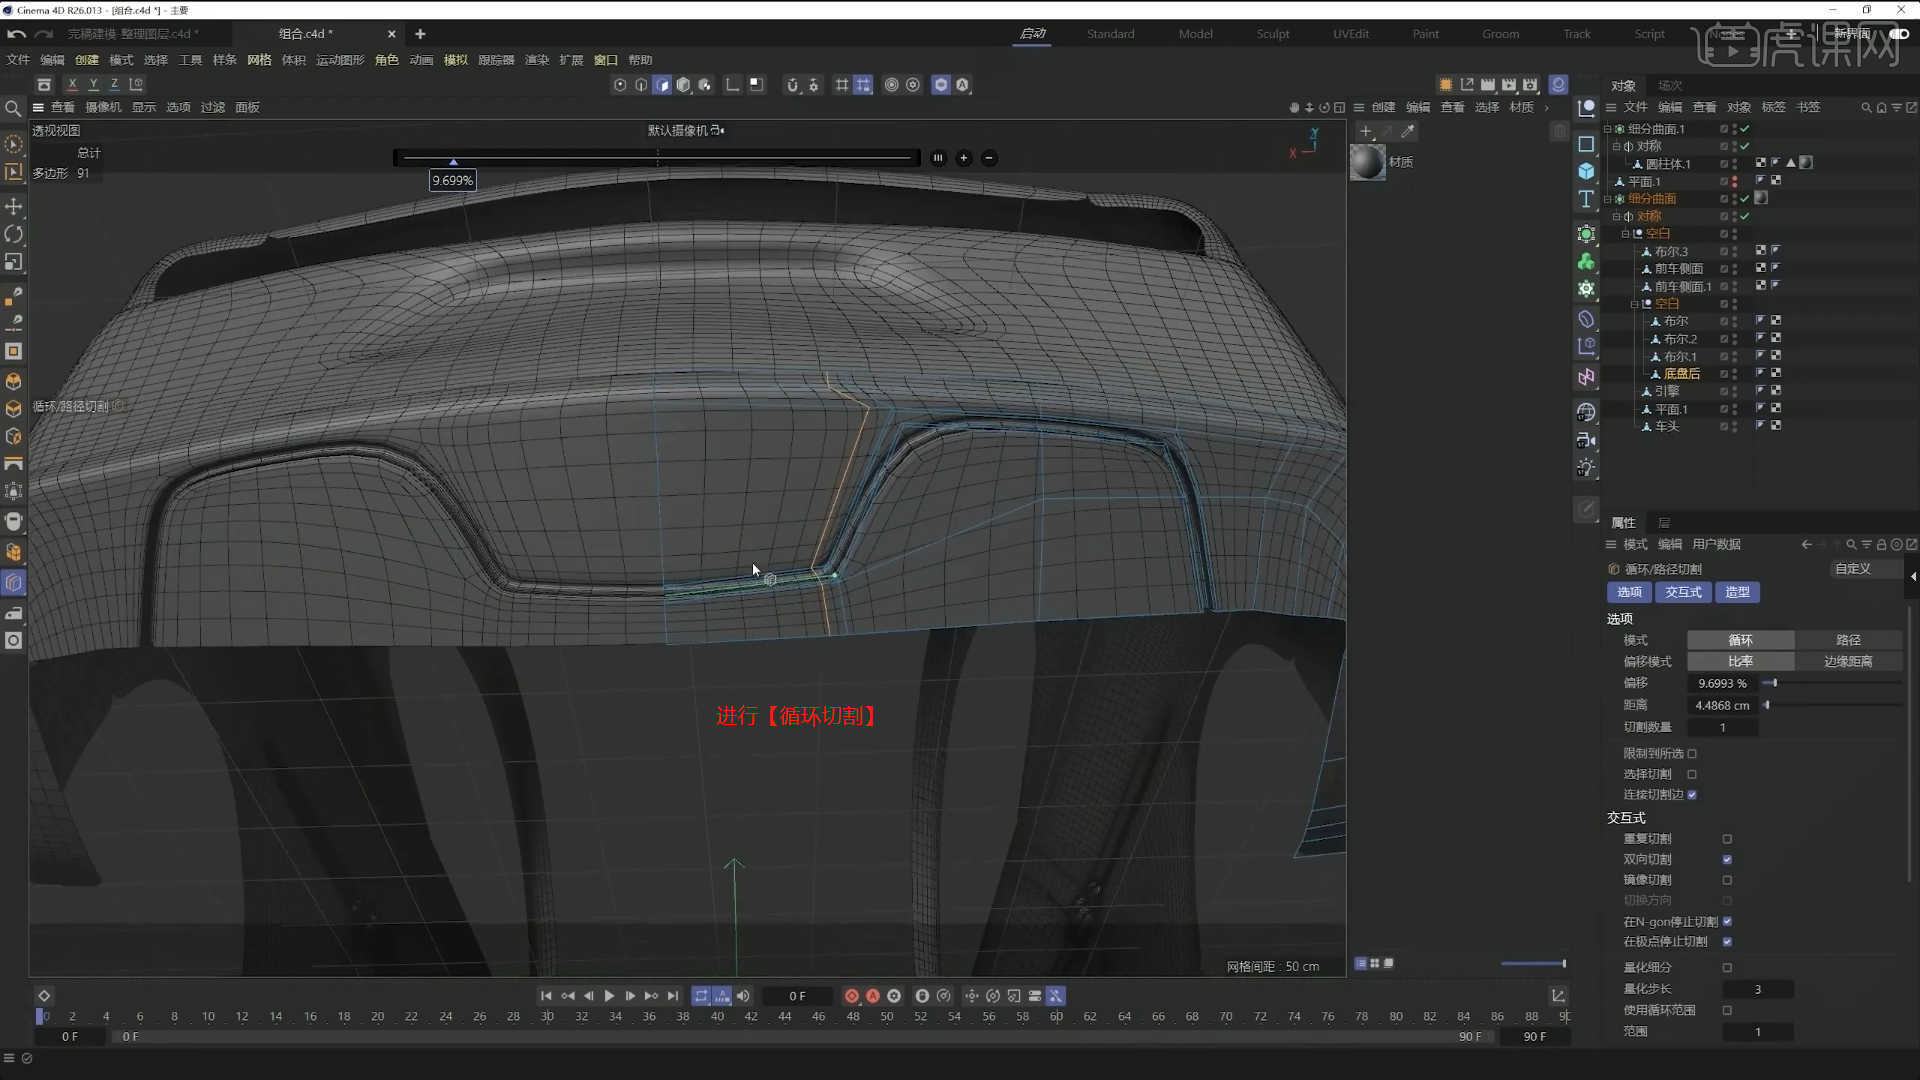Click Attributes panel back arrow
The image size is (1920, 1080).
pos(1806,545)
